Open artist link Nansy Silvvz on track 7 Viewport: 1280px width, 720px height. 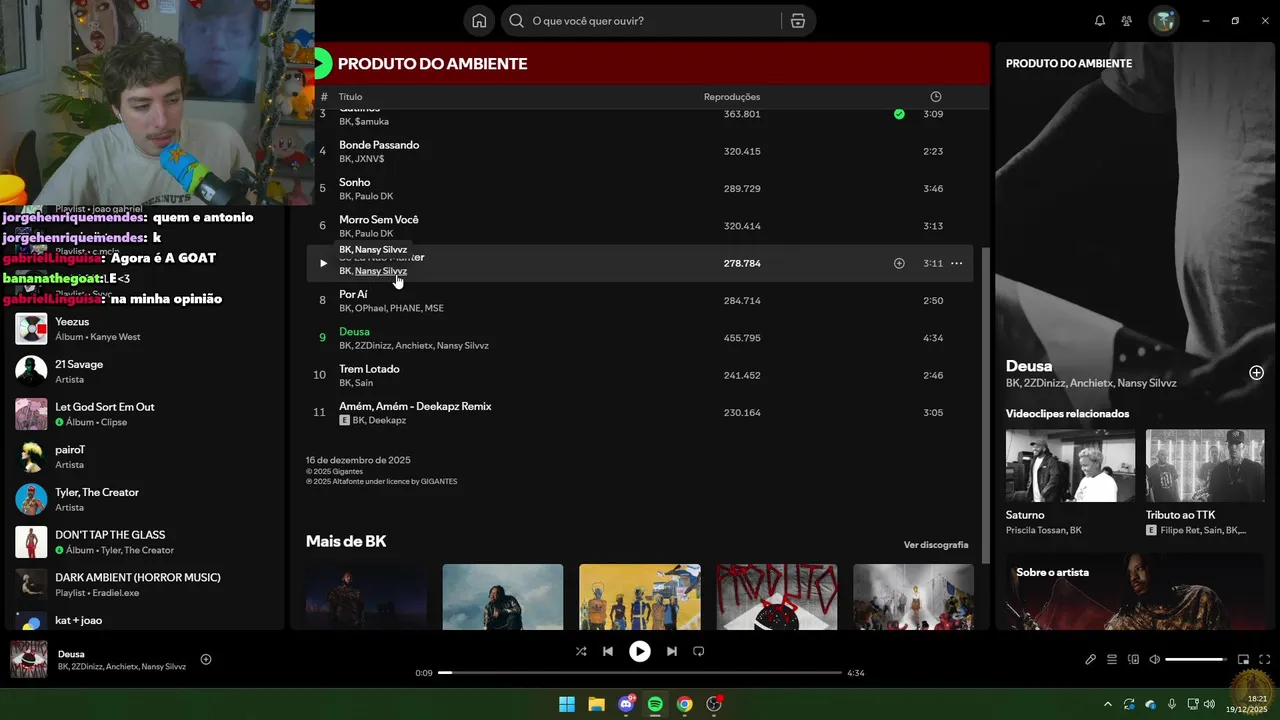(381, 271)
